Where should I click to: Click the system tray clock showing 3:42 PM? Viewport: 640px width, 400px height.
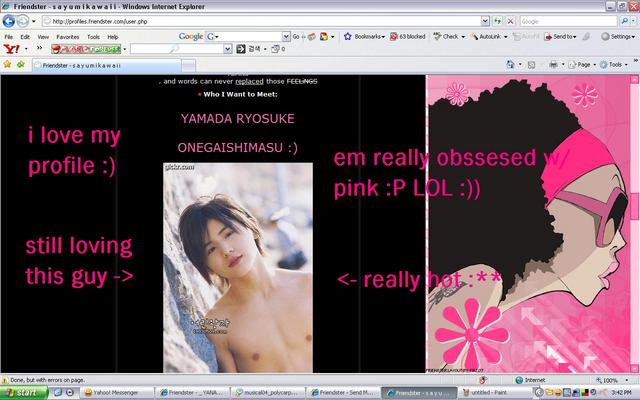(622, 393)
